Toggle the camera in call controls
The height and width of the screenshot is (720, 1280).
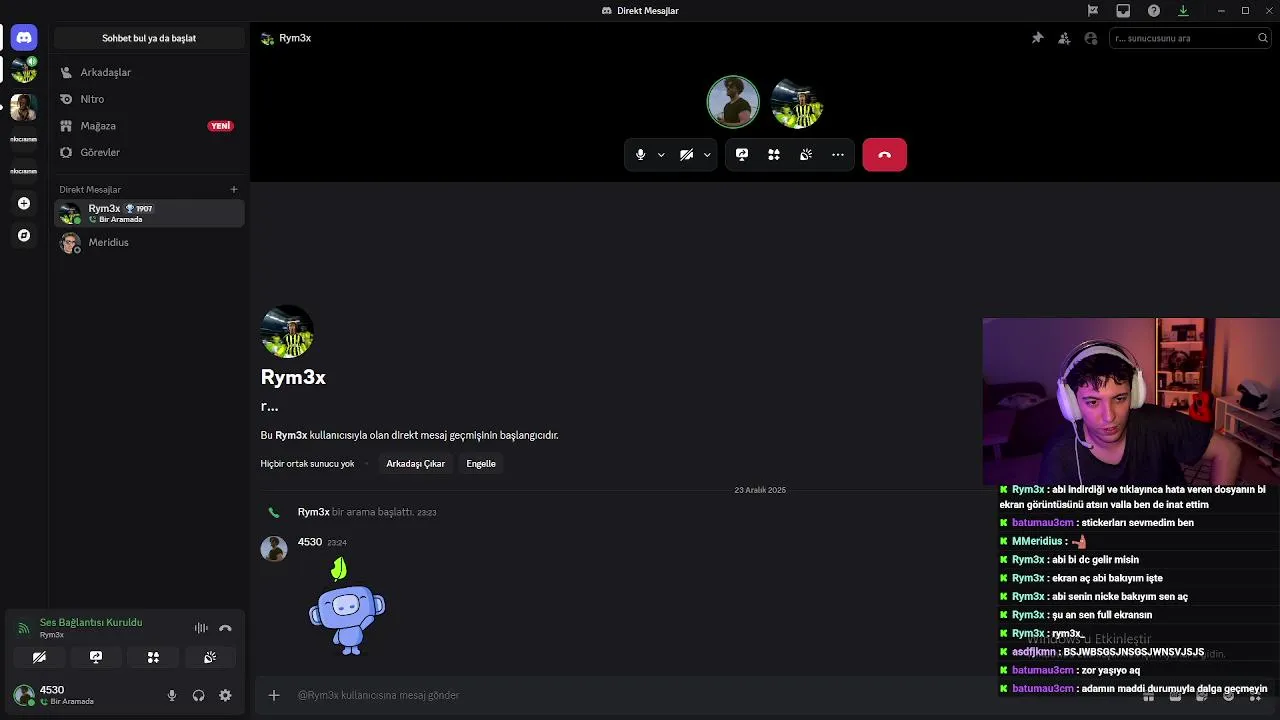[x=687, y=155]
